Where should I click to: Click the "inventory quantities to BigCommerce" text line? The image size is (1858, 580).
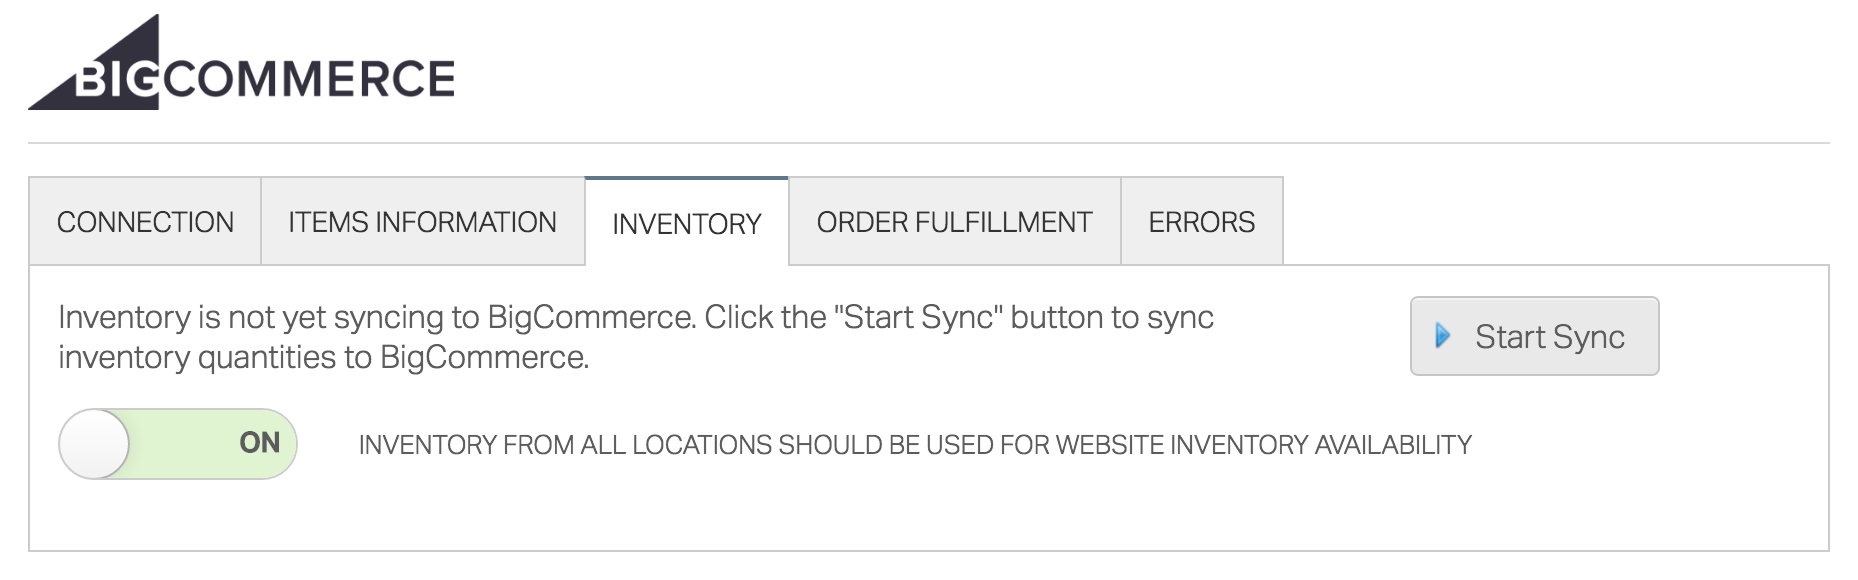click(324, 357)
